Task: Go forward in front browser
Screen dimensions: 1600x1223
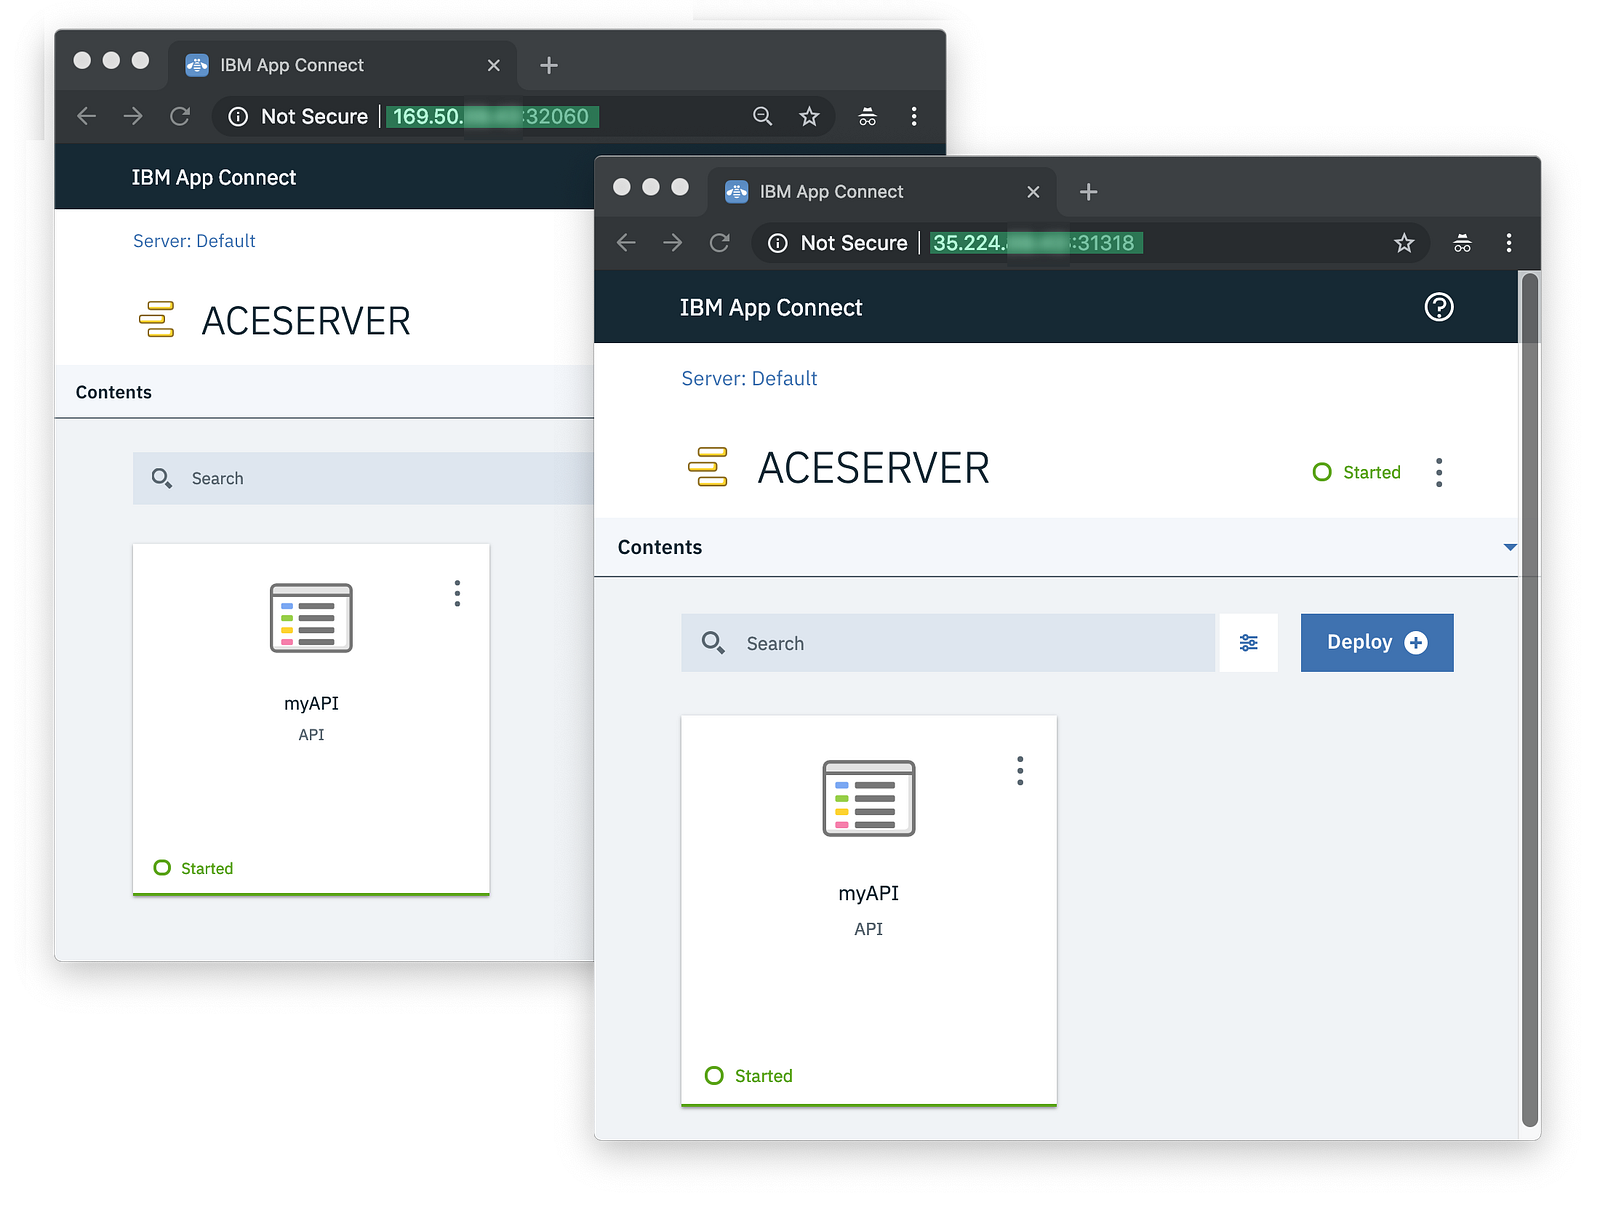Action: 673,243
